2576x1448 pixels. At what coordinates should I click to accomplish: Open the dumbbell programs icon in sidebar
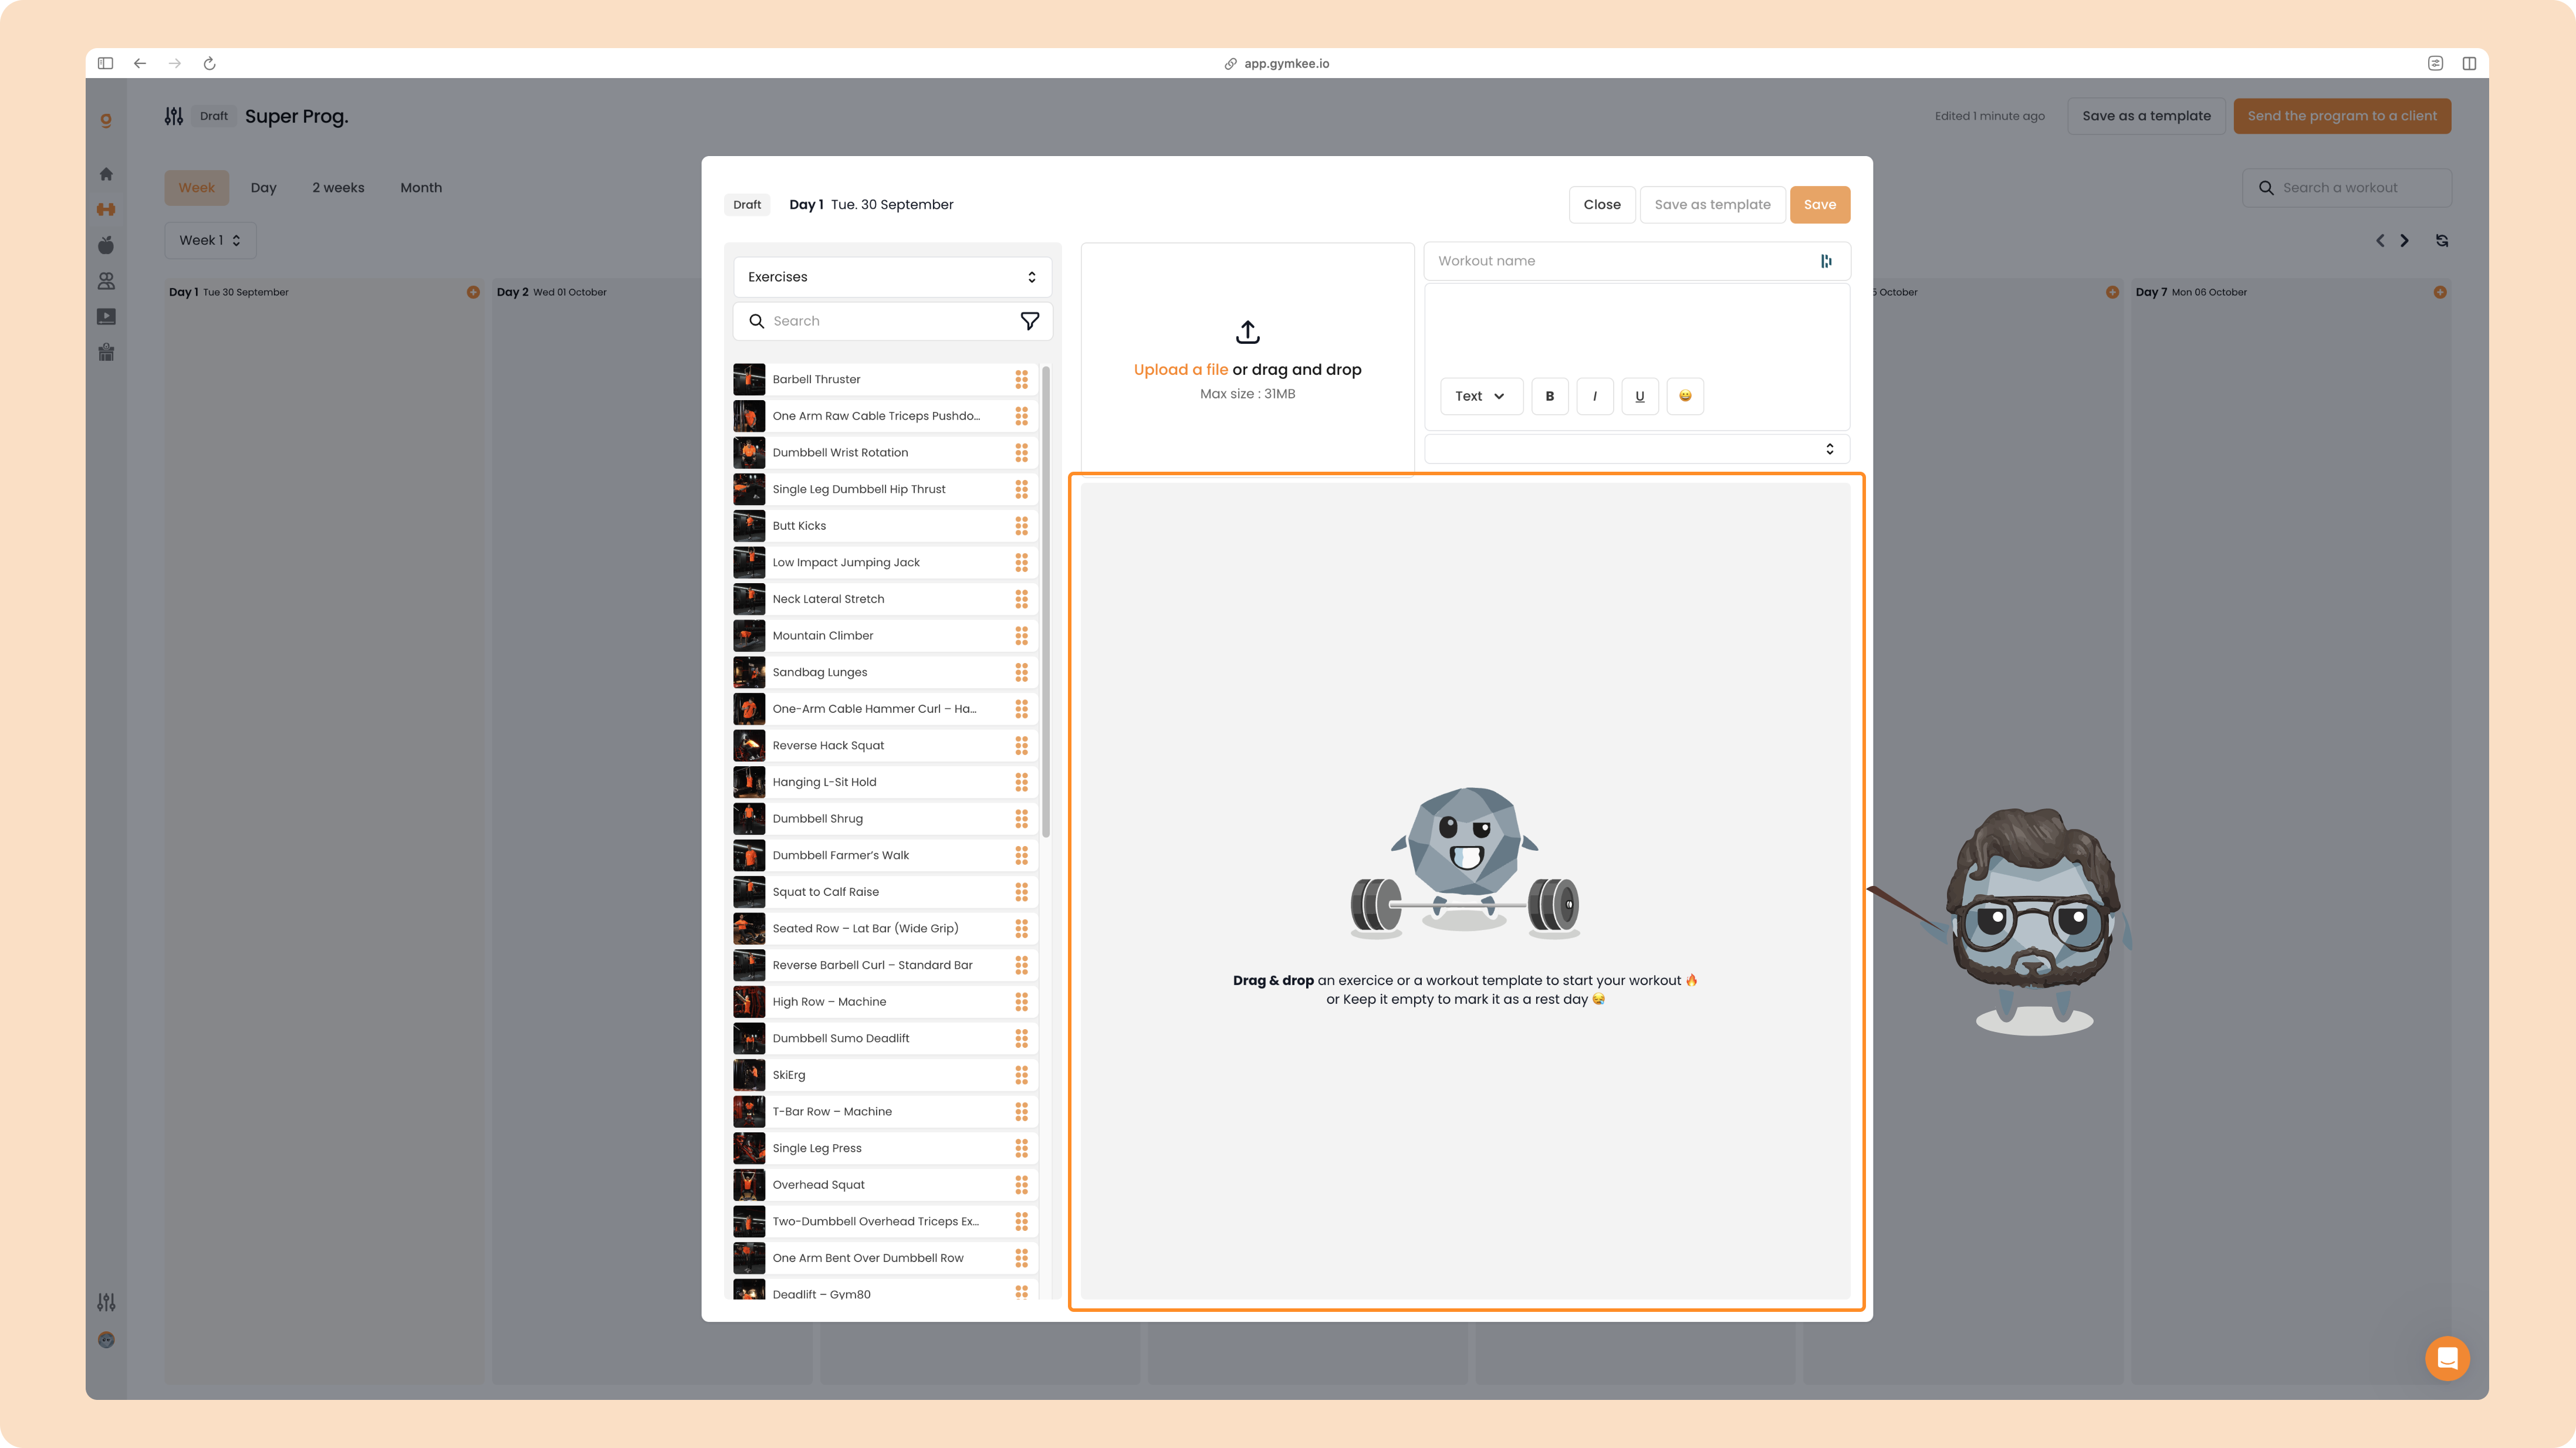(x=106, y=209)
